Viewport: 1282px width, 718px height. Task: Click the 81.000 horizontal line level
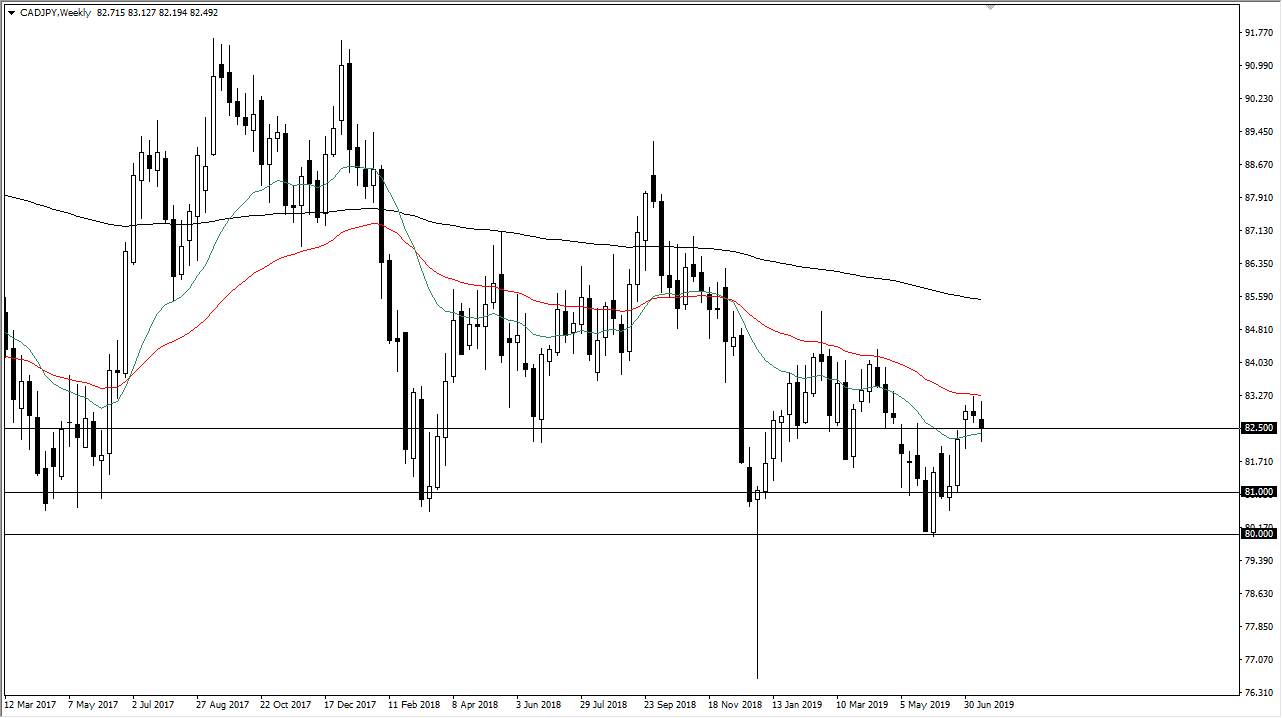600,492
